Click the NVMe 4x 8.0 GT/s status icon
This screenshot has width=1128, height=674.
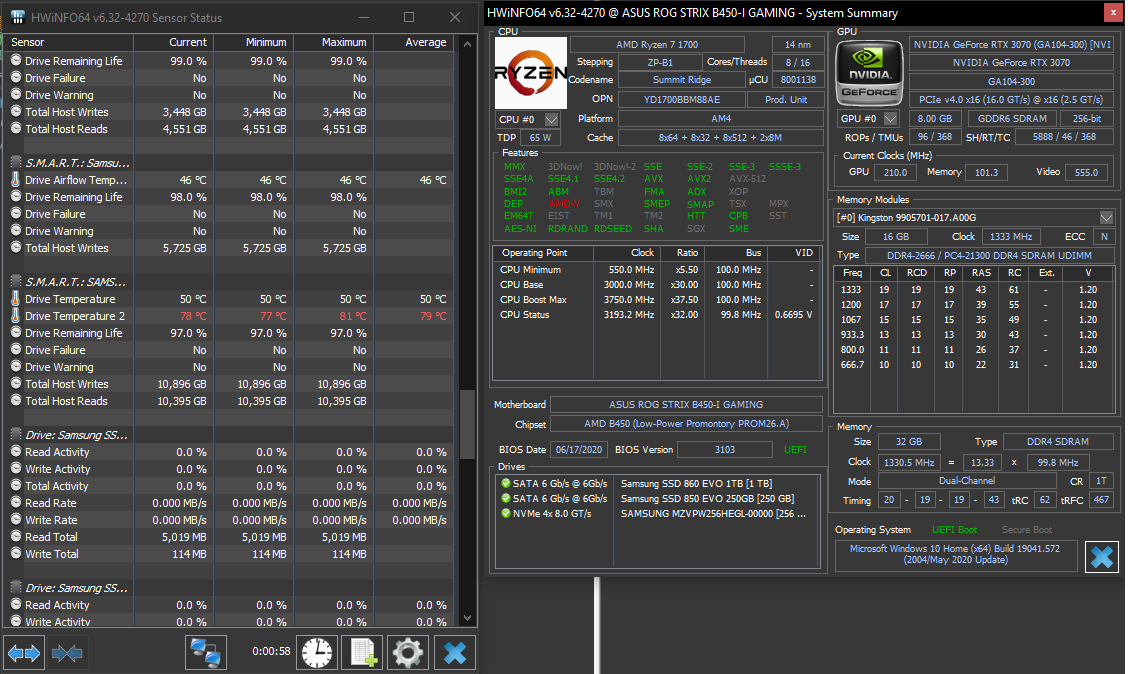(506, 514)
